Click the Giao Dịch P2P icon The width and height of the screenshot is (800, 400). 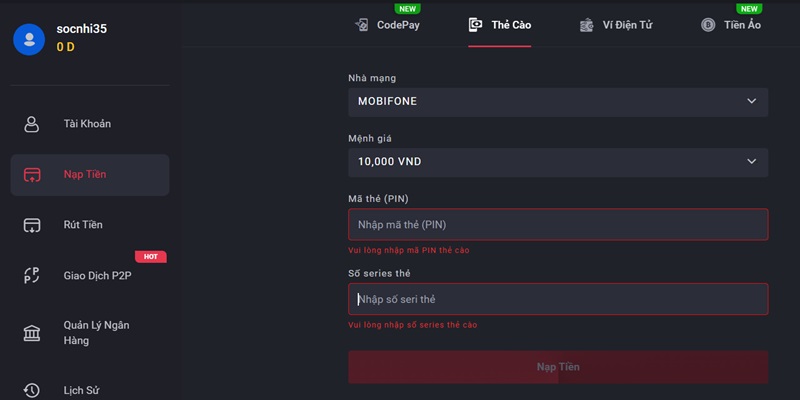[32, 276]
